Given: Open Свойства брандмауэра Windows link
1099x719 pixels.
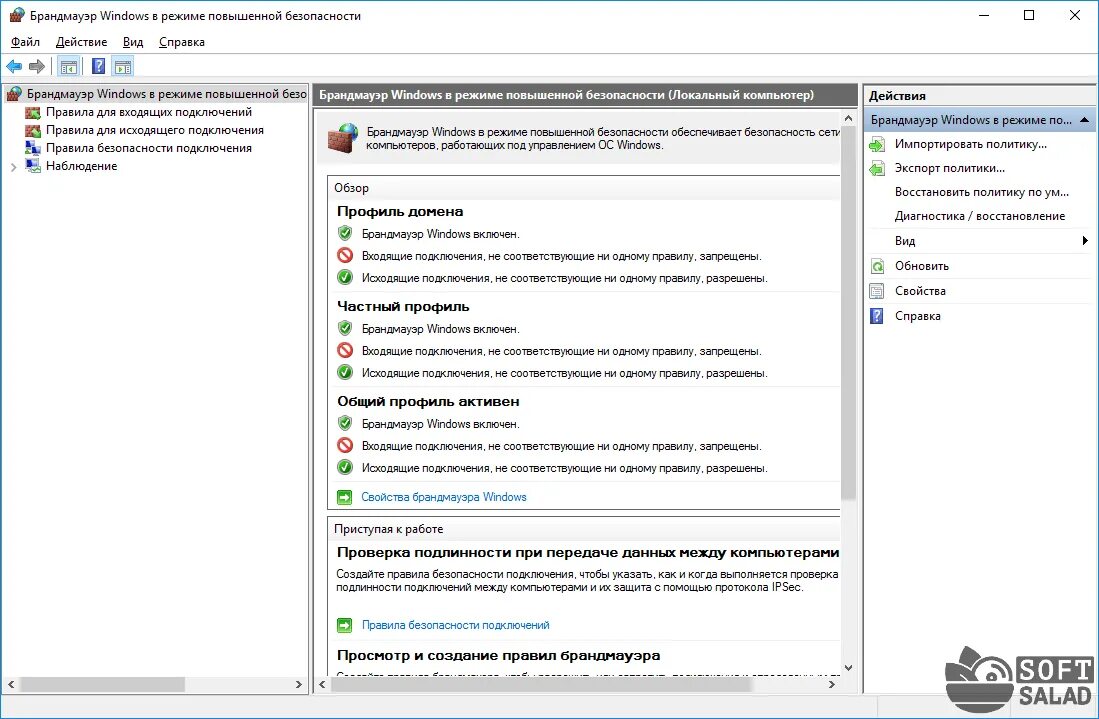Looking at the screenshot, I should tap(444, 497).
